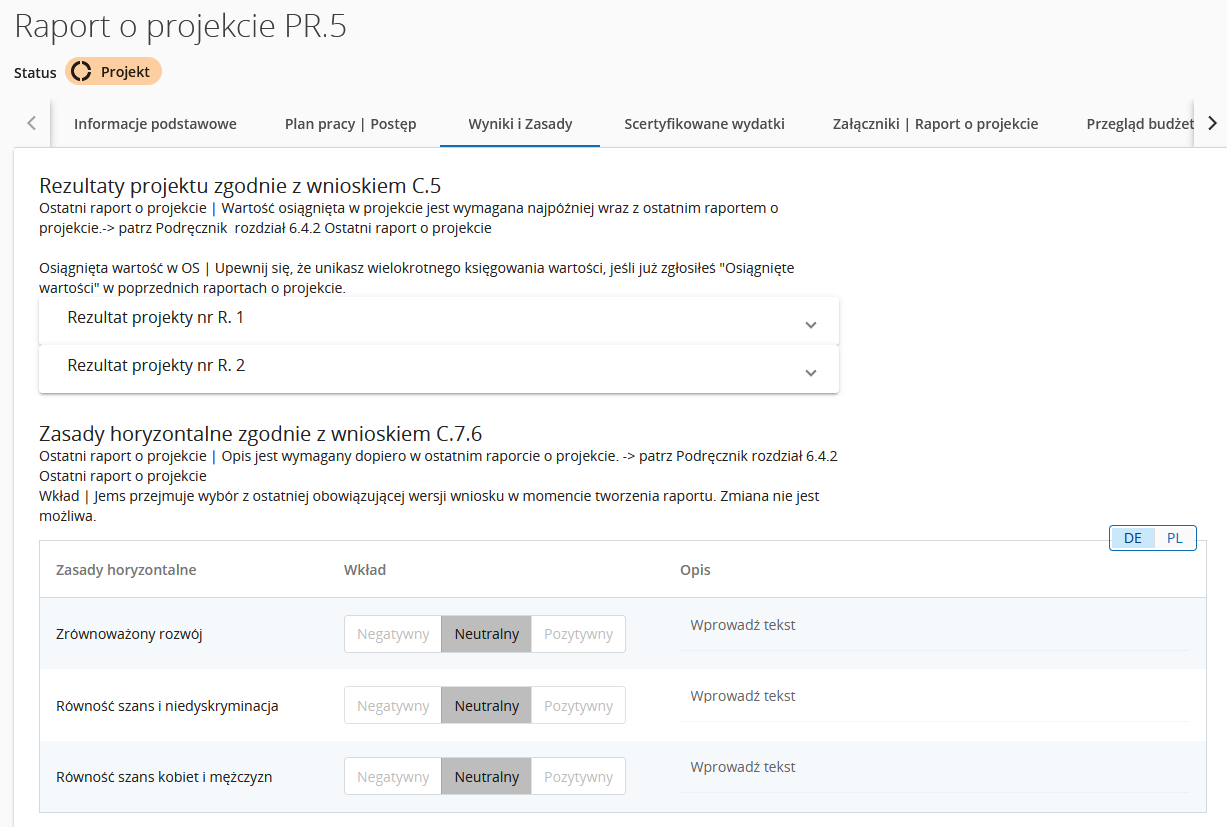1227x827 pixels.
Task: Switch language to PL
Action: (x=1175, y=538)
